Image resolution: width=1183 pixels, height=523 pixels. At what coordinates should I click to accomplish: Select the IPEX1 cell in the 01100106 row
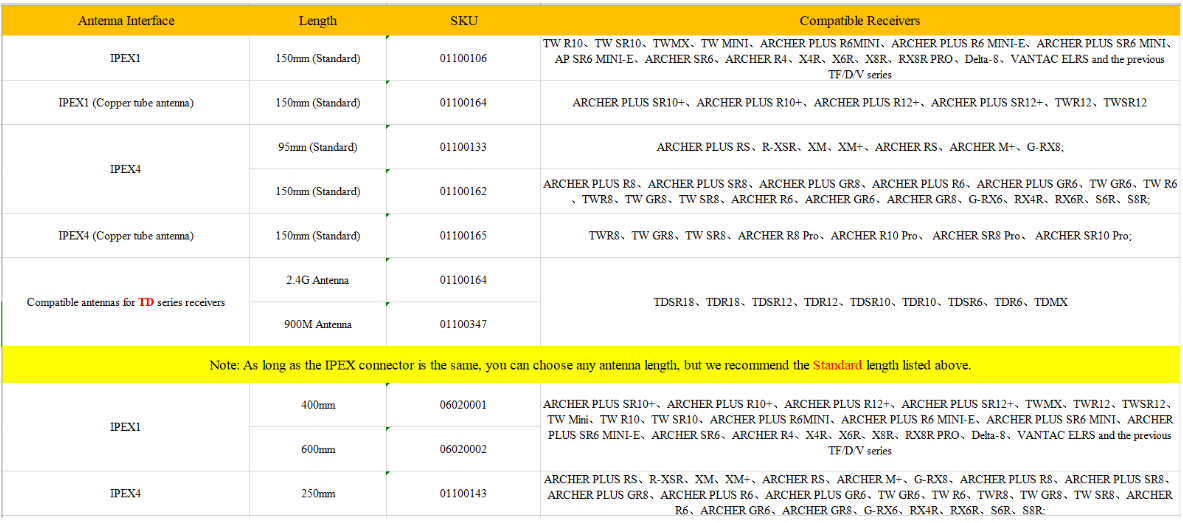point(126,58)
